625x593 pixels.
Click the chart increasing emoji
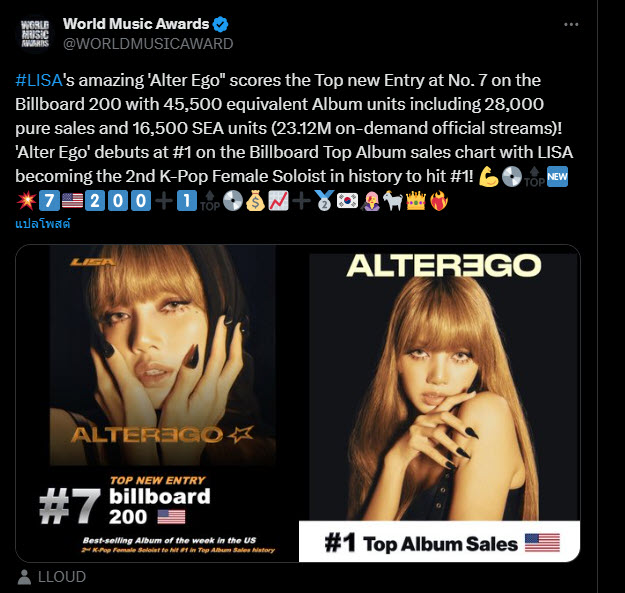pos(278,200)
